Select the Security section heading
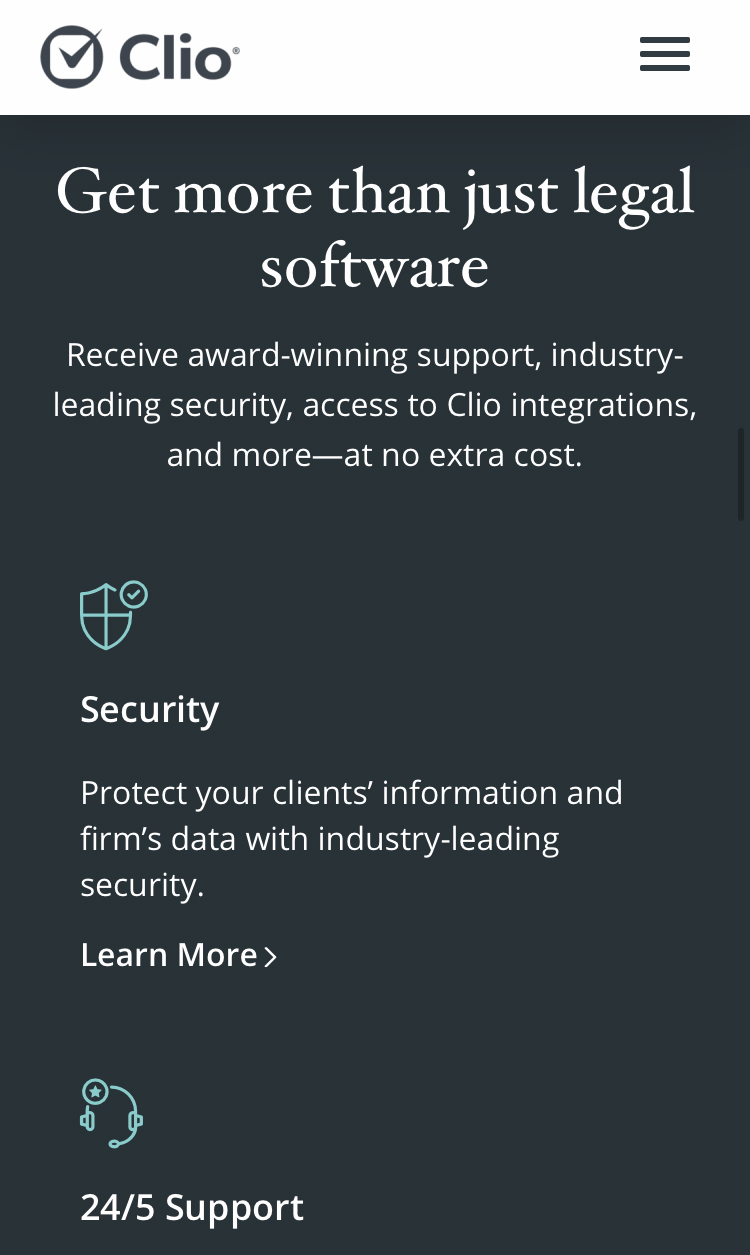Screen dimensions: 750x1255 (x=150, y=709)
